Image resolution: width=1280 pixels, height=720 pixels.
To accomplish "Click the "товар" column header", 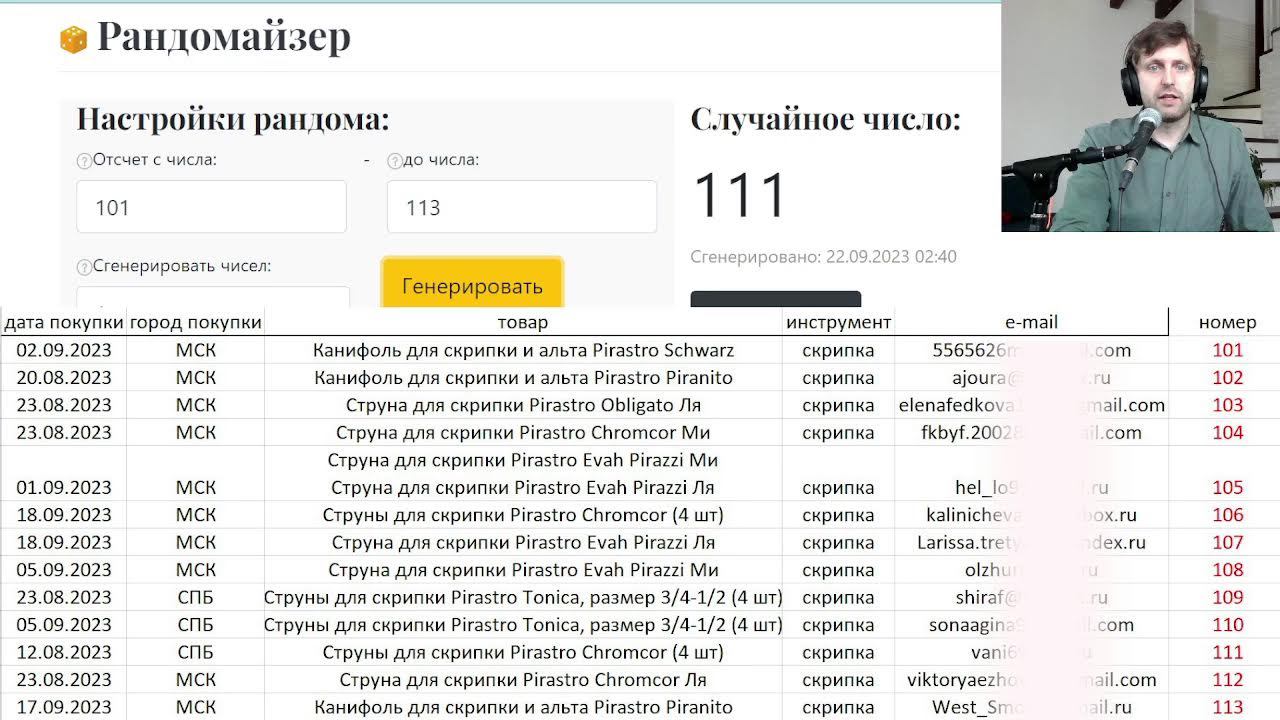I will 523,322.
